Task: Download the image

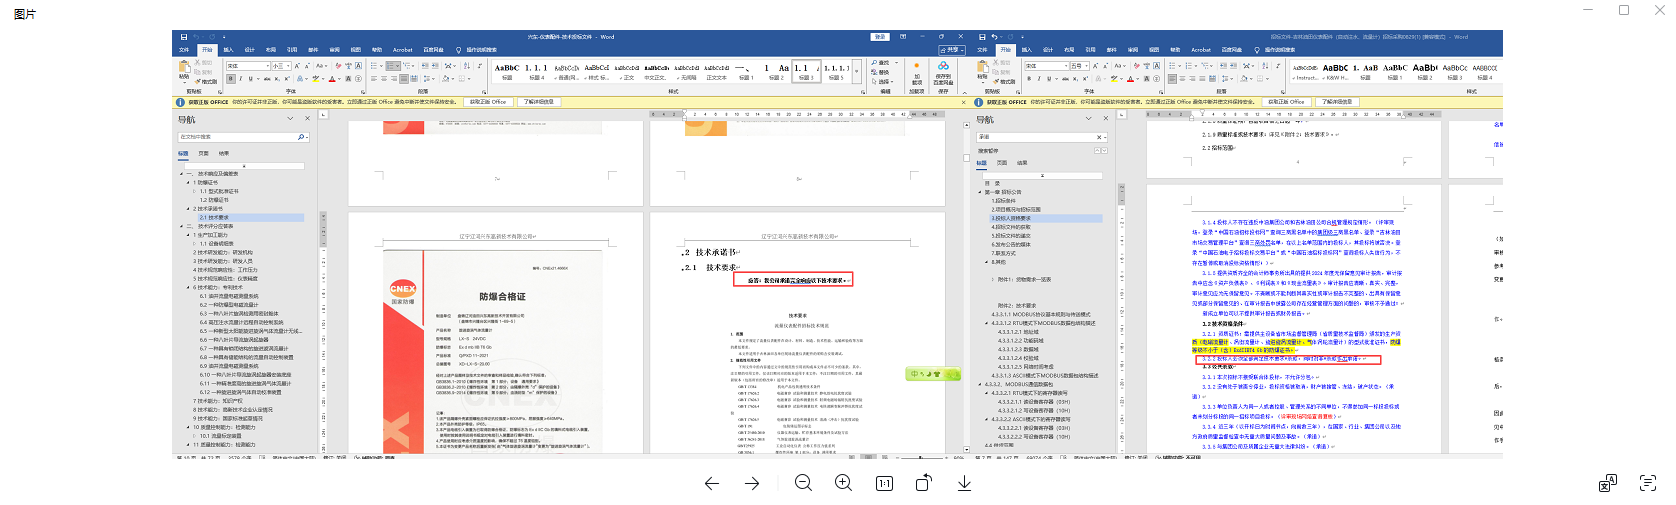Action: click(x=964, y=483)
